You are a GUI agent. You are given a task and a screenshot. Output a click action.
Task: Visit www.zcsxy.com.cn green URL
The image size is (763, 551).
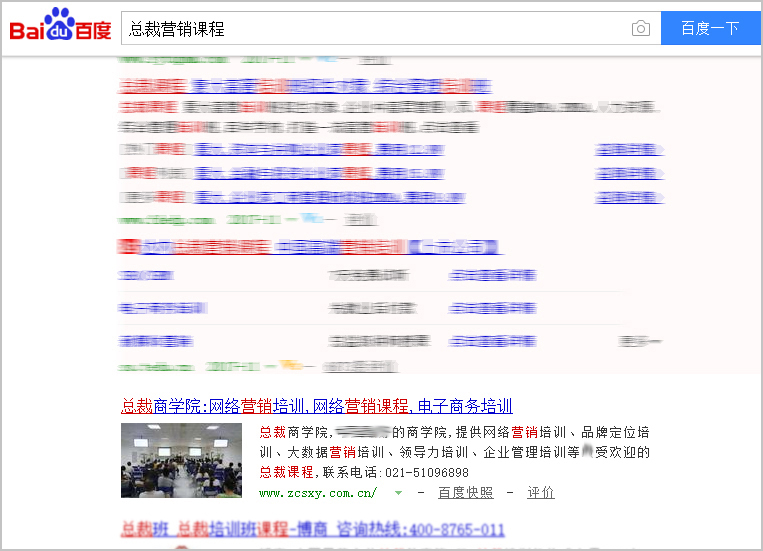tap(318, 493)
